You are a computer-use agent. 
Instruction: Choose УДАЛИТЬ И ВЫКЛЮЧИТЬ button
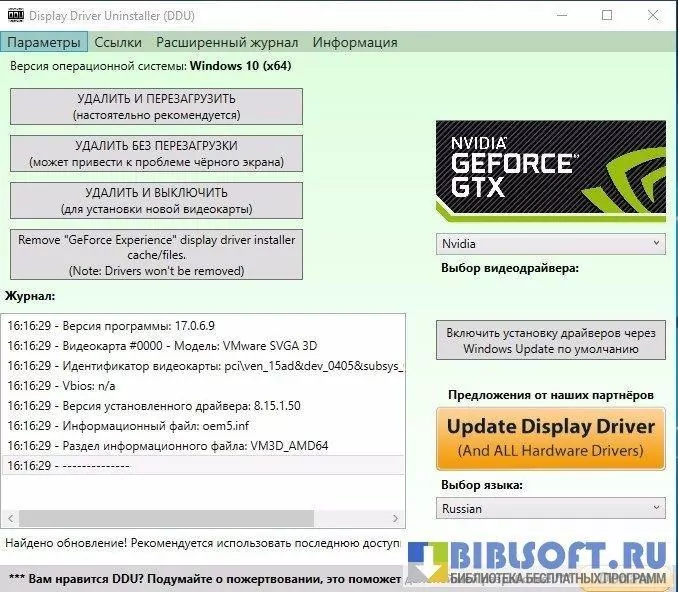156,200
